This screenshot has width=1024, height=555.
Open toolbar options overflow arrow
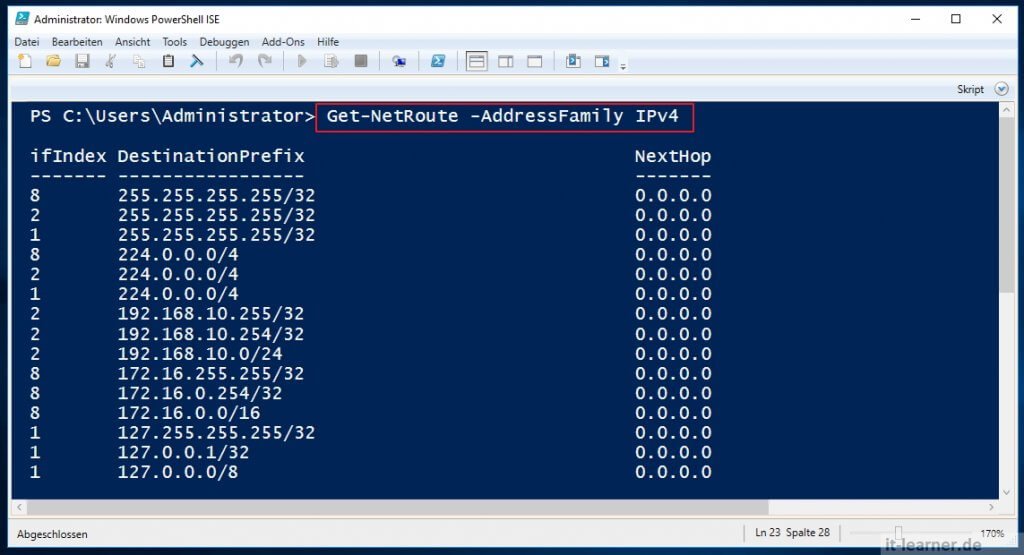click(623, 65)
